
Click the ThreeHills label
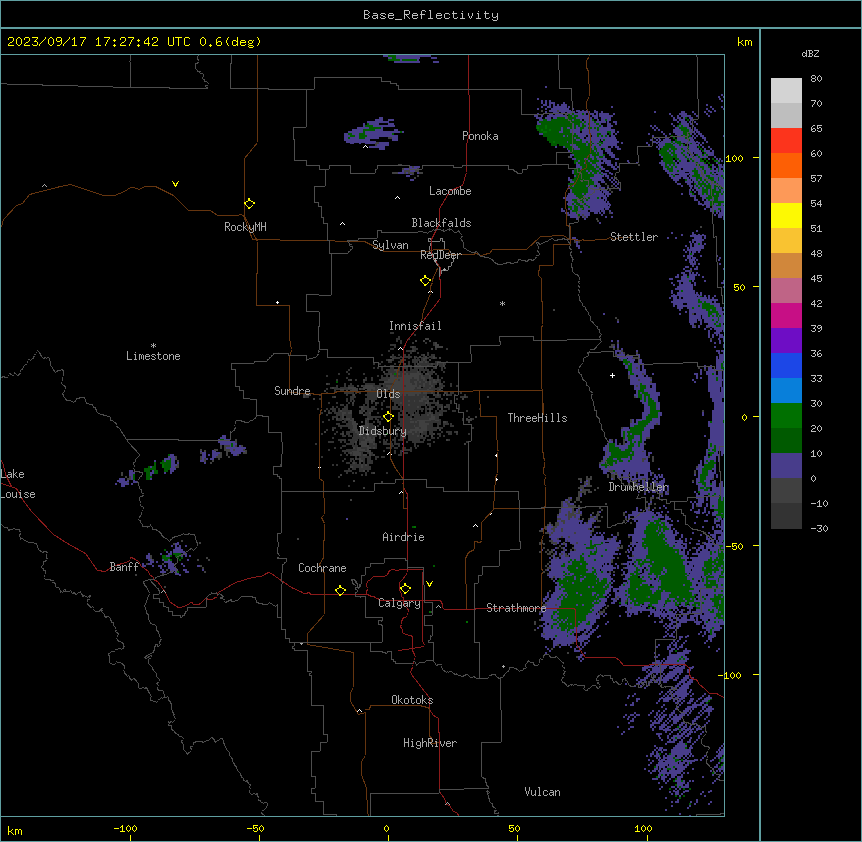tap(538, 418)
